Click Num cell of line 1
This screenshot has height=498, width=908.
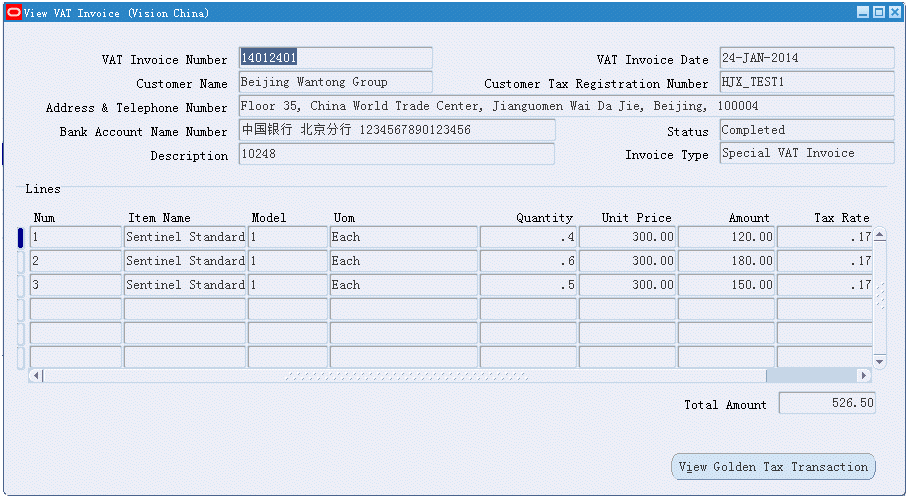[x=76, y=237]
